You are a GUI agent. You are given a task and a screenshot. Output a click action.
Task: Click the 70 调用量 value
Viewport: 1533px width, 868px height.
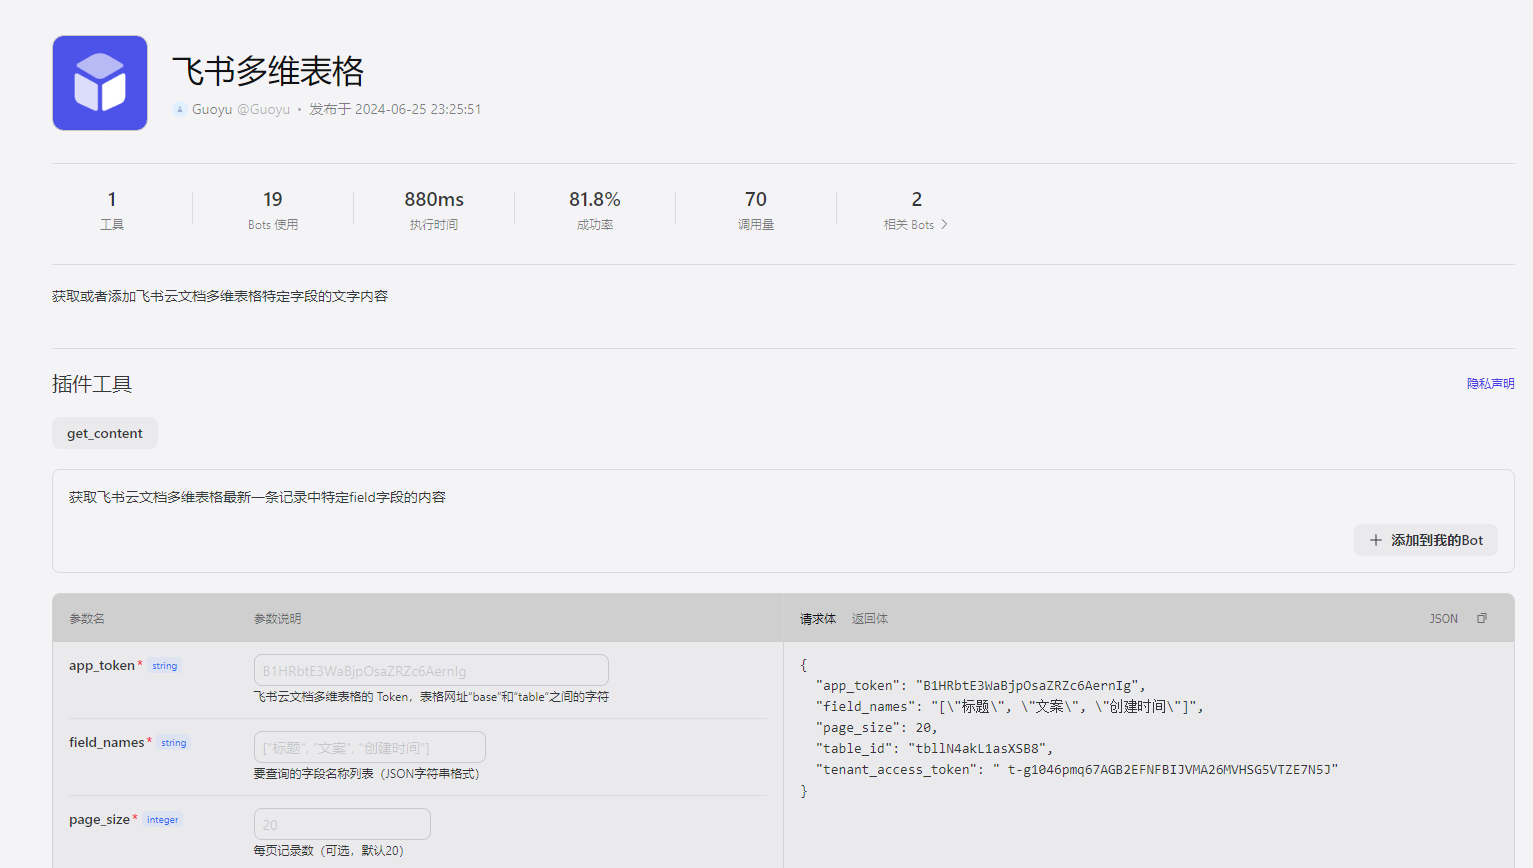tap(756, 200)
